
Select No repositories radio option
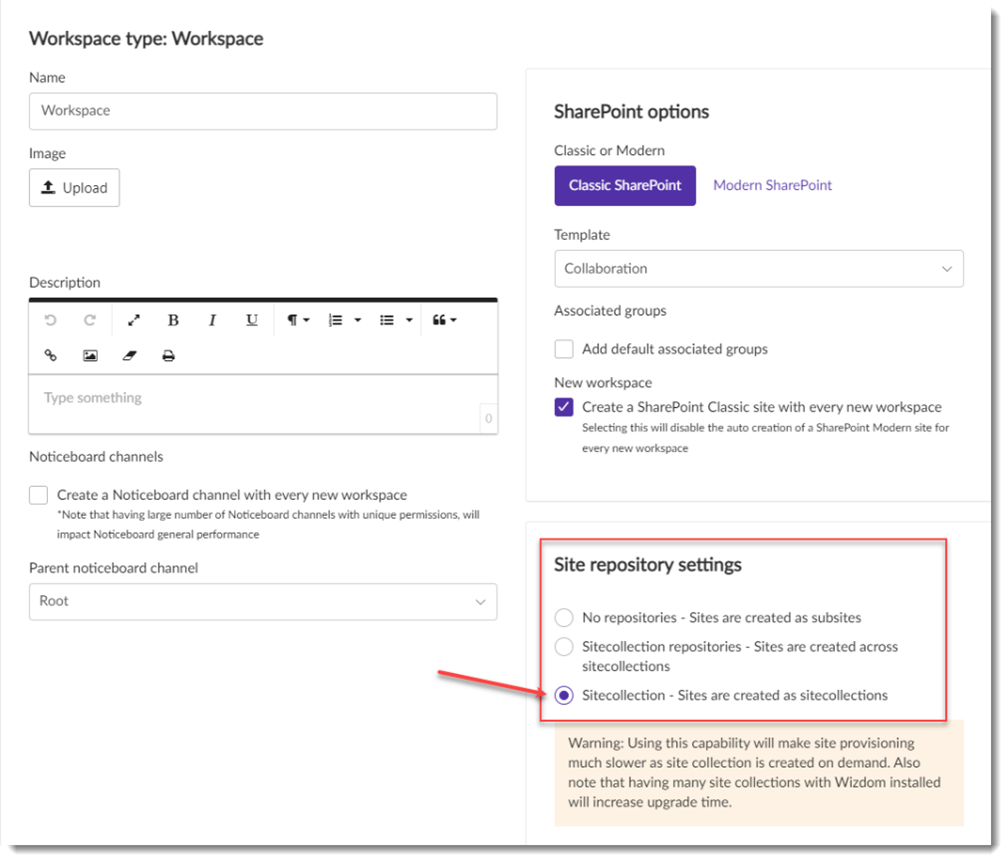click(564, 618)
